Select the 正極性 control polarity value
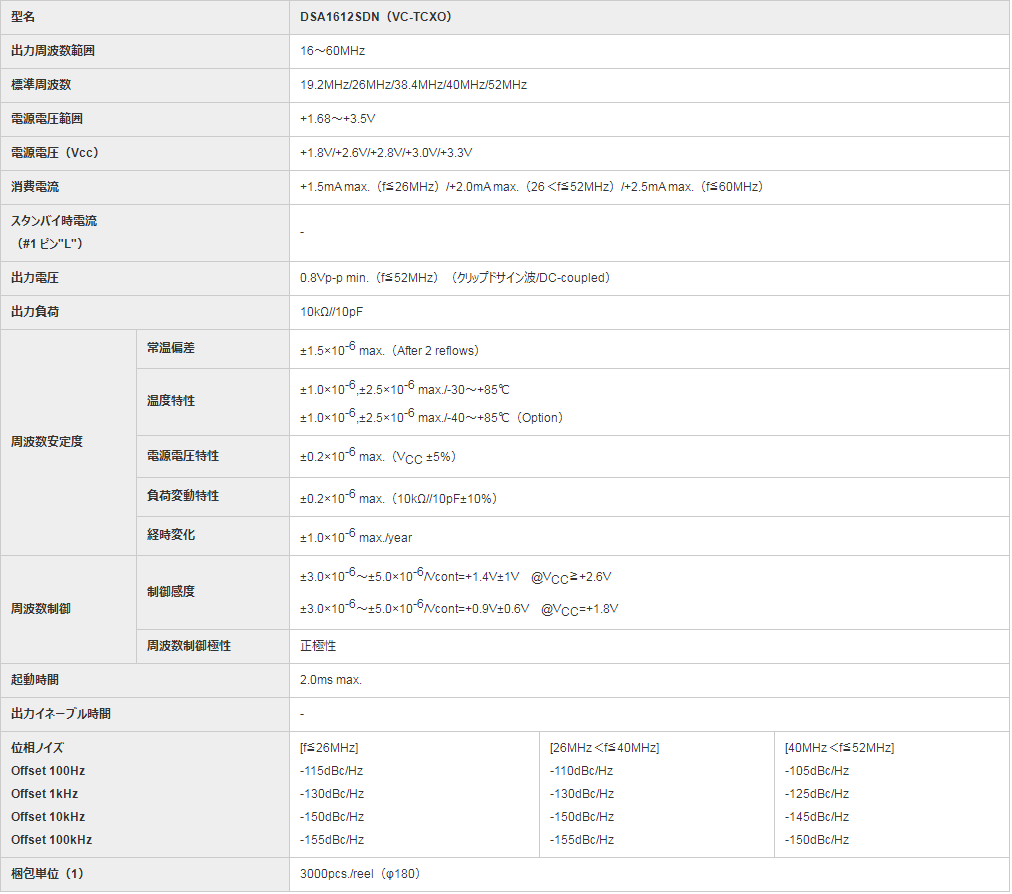Viewport: 1012px width, 894px height. coord(318,646)
